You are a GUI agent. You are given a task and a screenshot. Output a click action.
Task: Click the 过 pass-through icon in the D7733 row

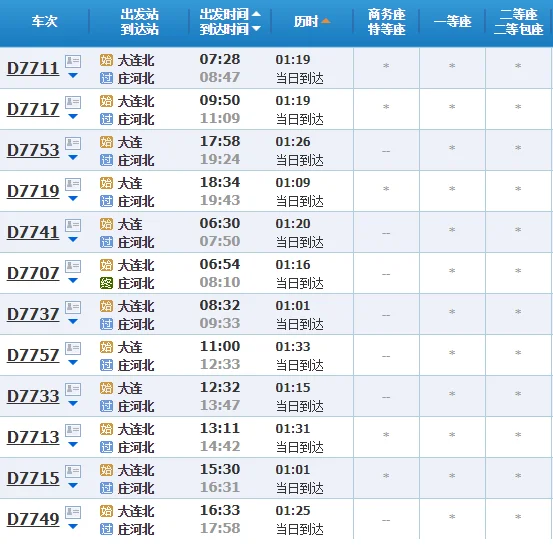coord(106,406)
